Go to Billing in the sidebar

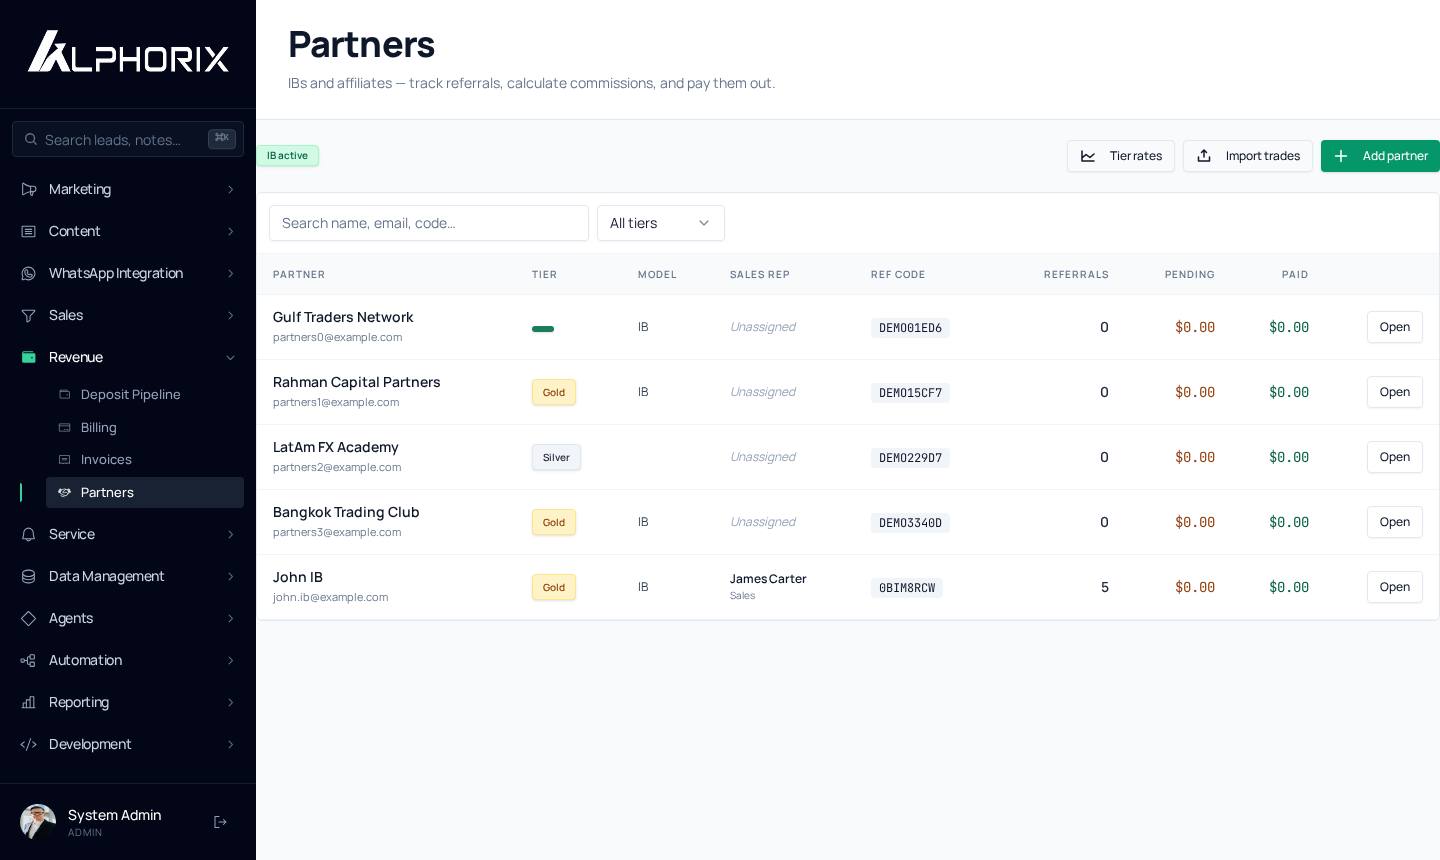tap(145, 427)
